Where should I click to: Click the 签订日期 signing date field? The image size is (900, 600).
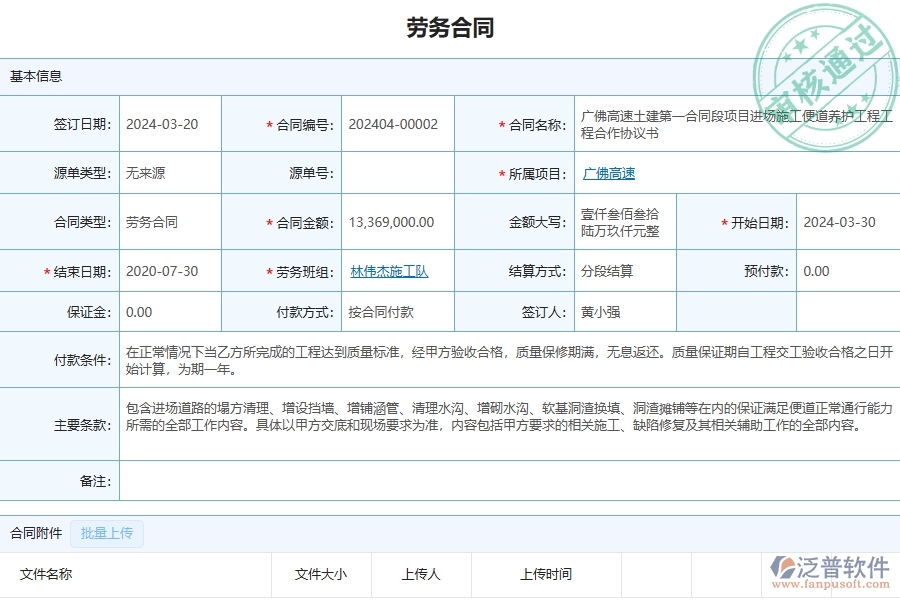168,123
